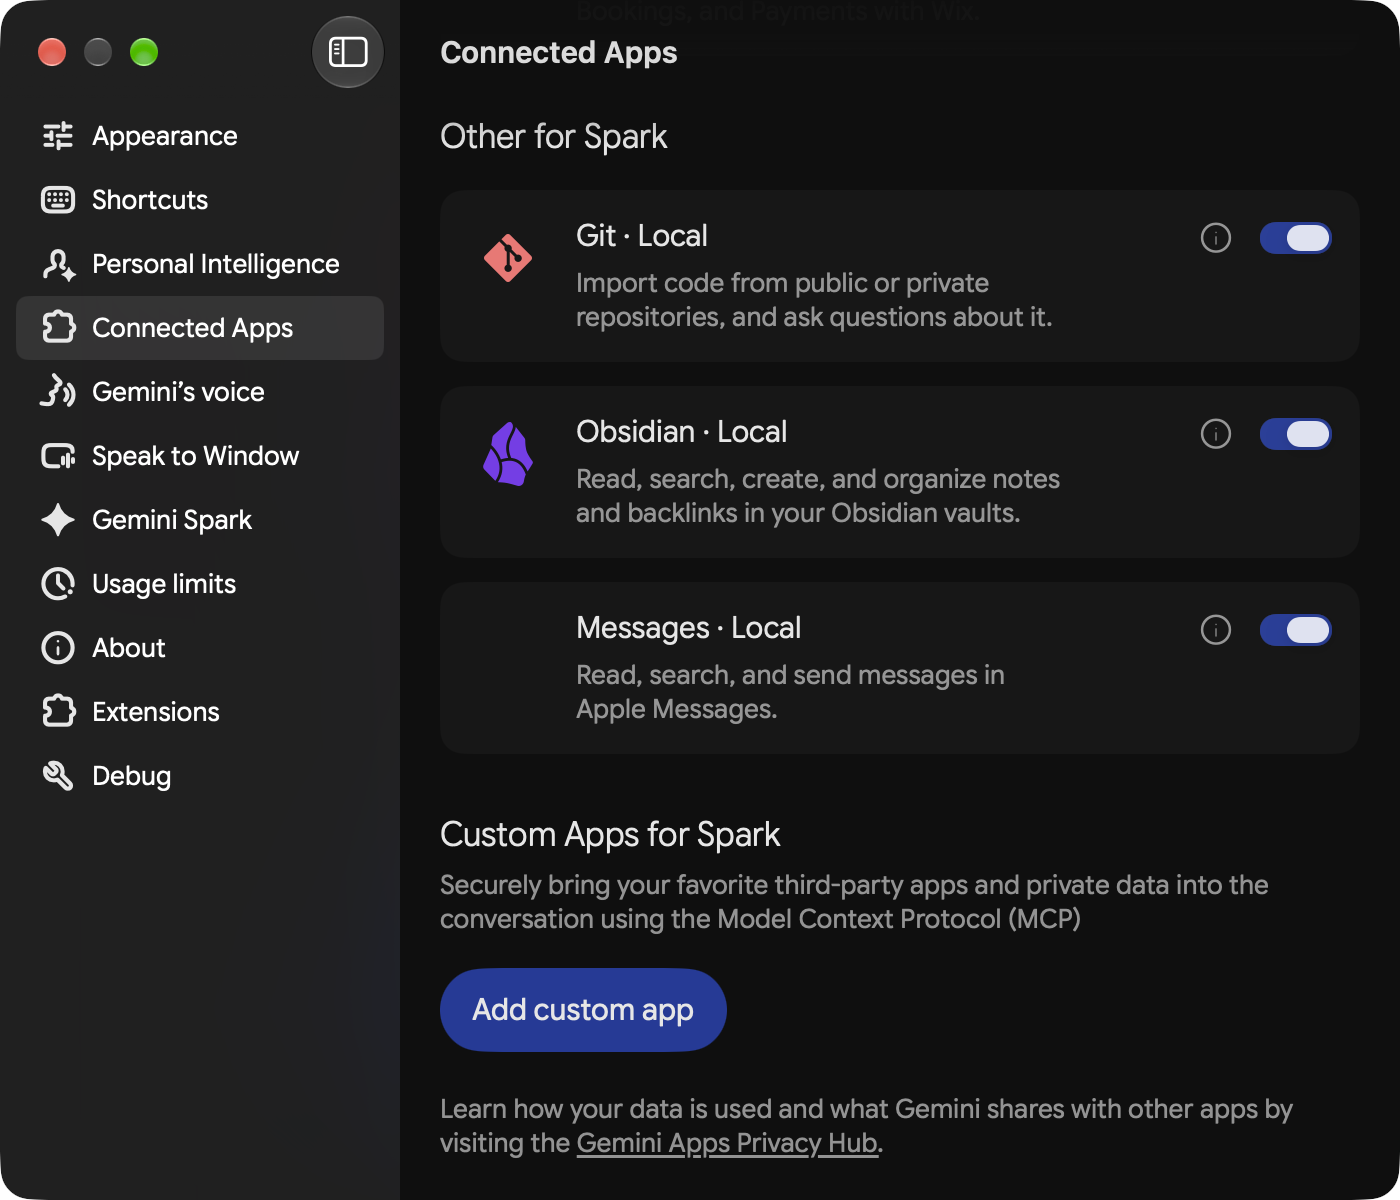Viewport: 1400px width, 1200px height.
Task: Click the Messages · Local title
Action: [x=689, y=628]
